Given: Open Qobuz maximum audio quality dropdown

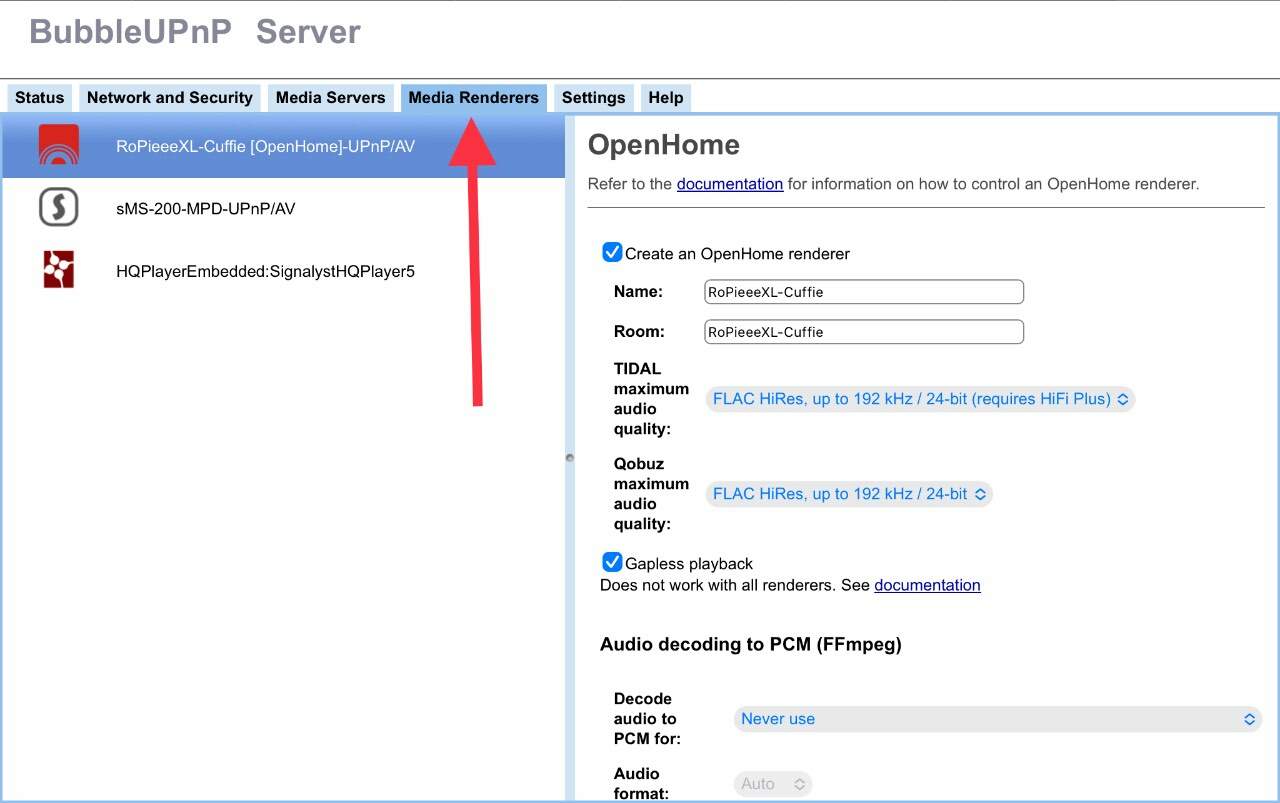Looking at the screenshot, I should point(849,494).
